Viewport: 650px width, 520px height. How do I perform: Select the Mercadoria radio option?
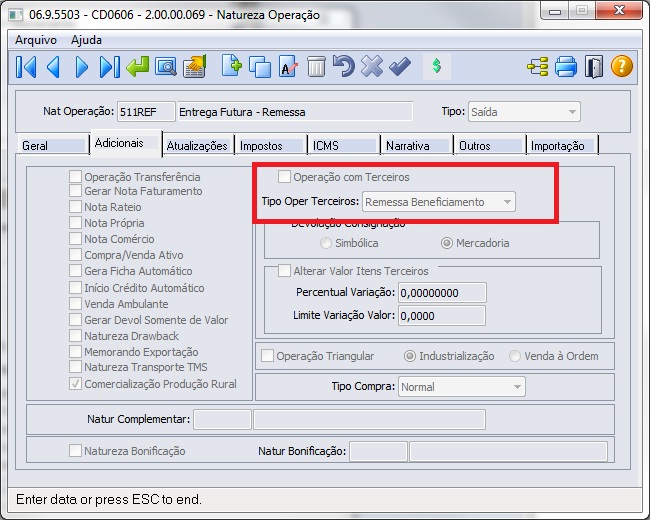[x=447, y=243]
